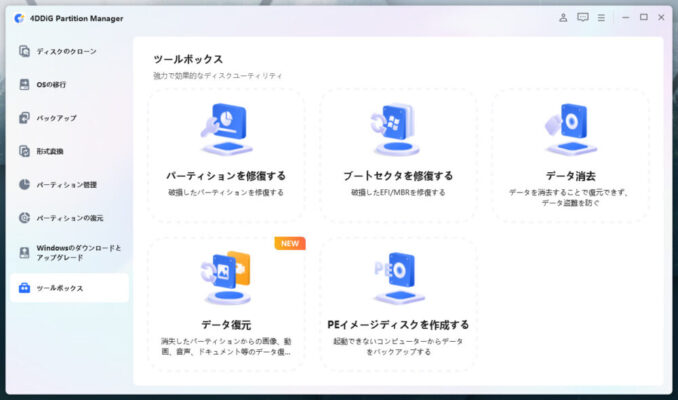Click the データ復元 card description text
Screen dimensions: 678x400
pos(226,346)
